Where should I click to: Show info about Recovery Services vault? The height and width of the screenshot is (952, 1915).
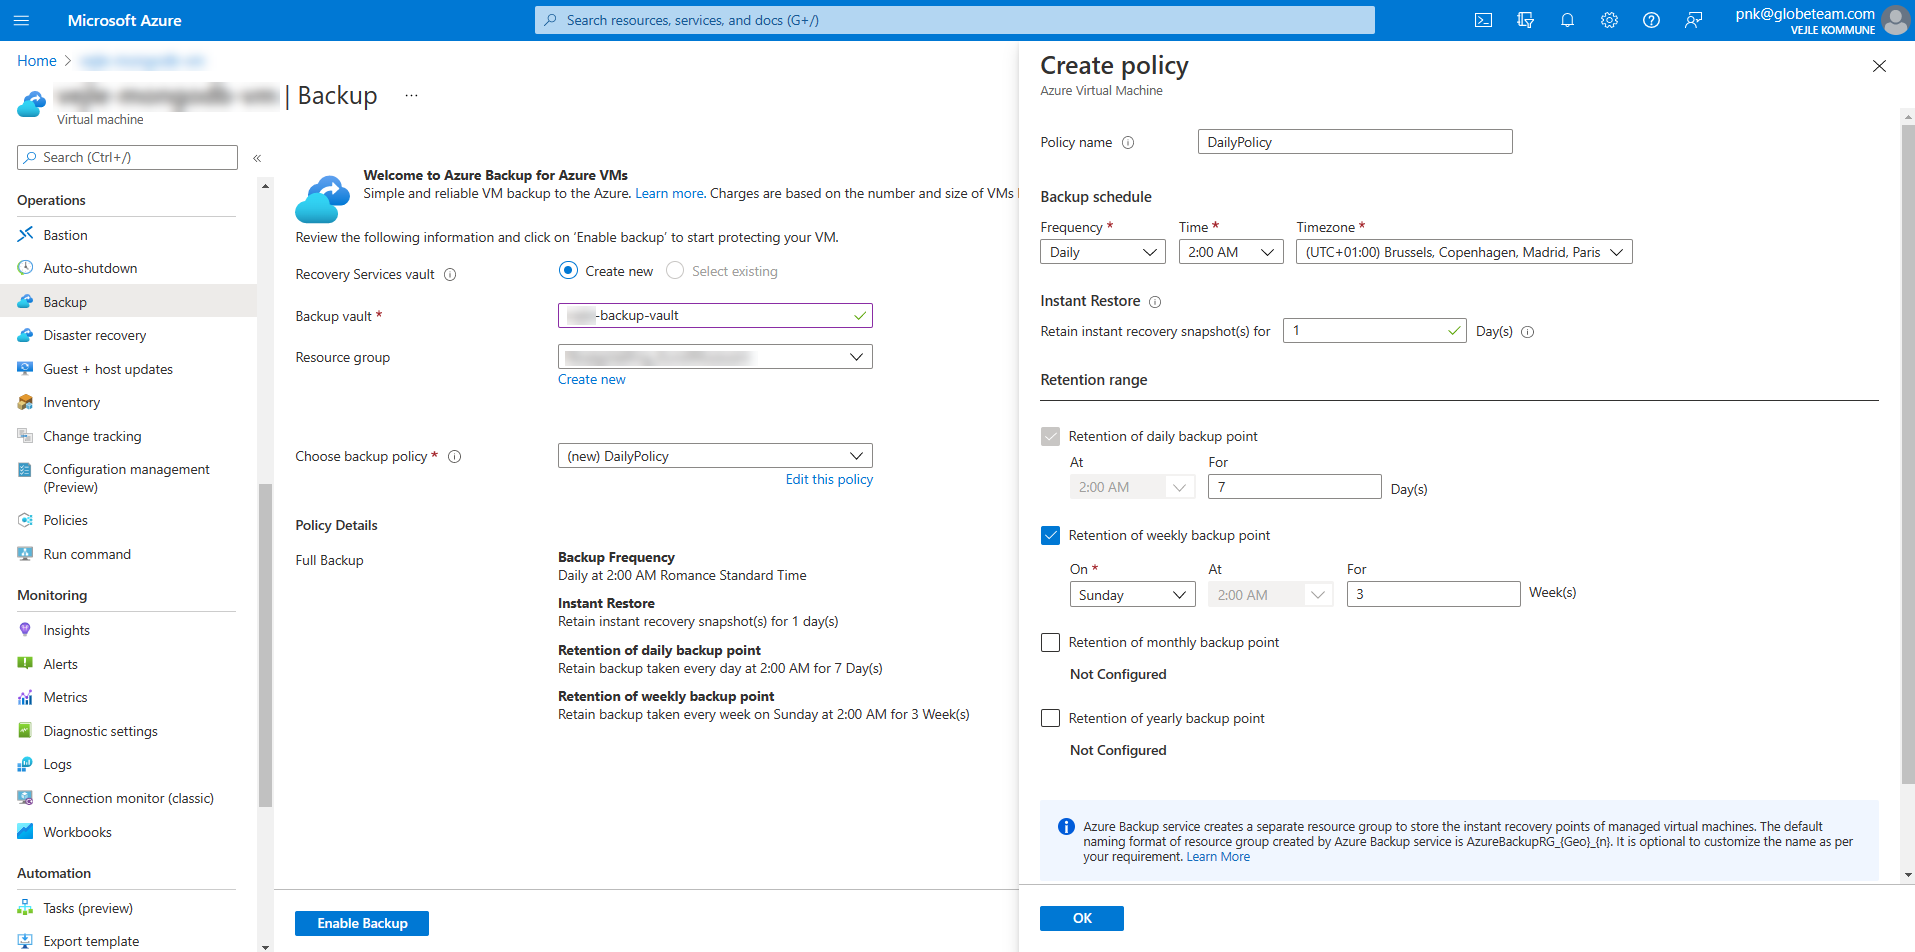pyautogui.click(x=450, y=275)
